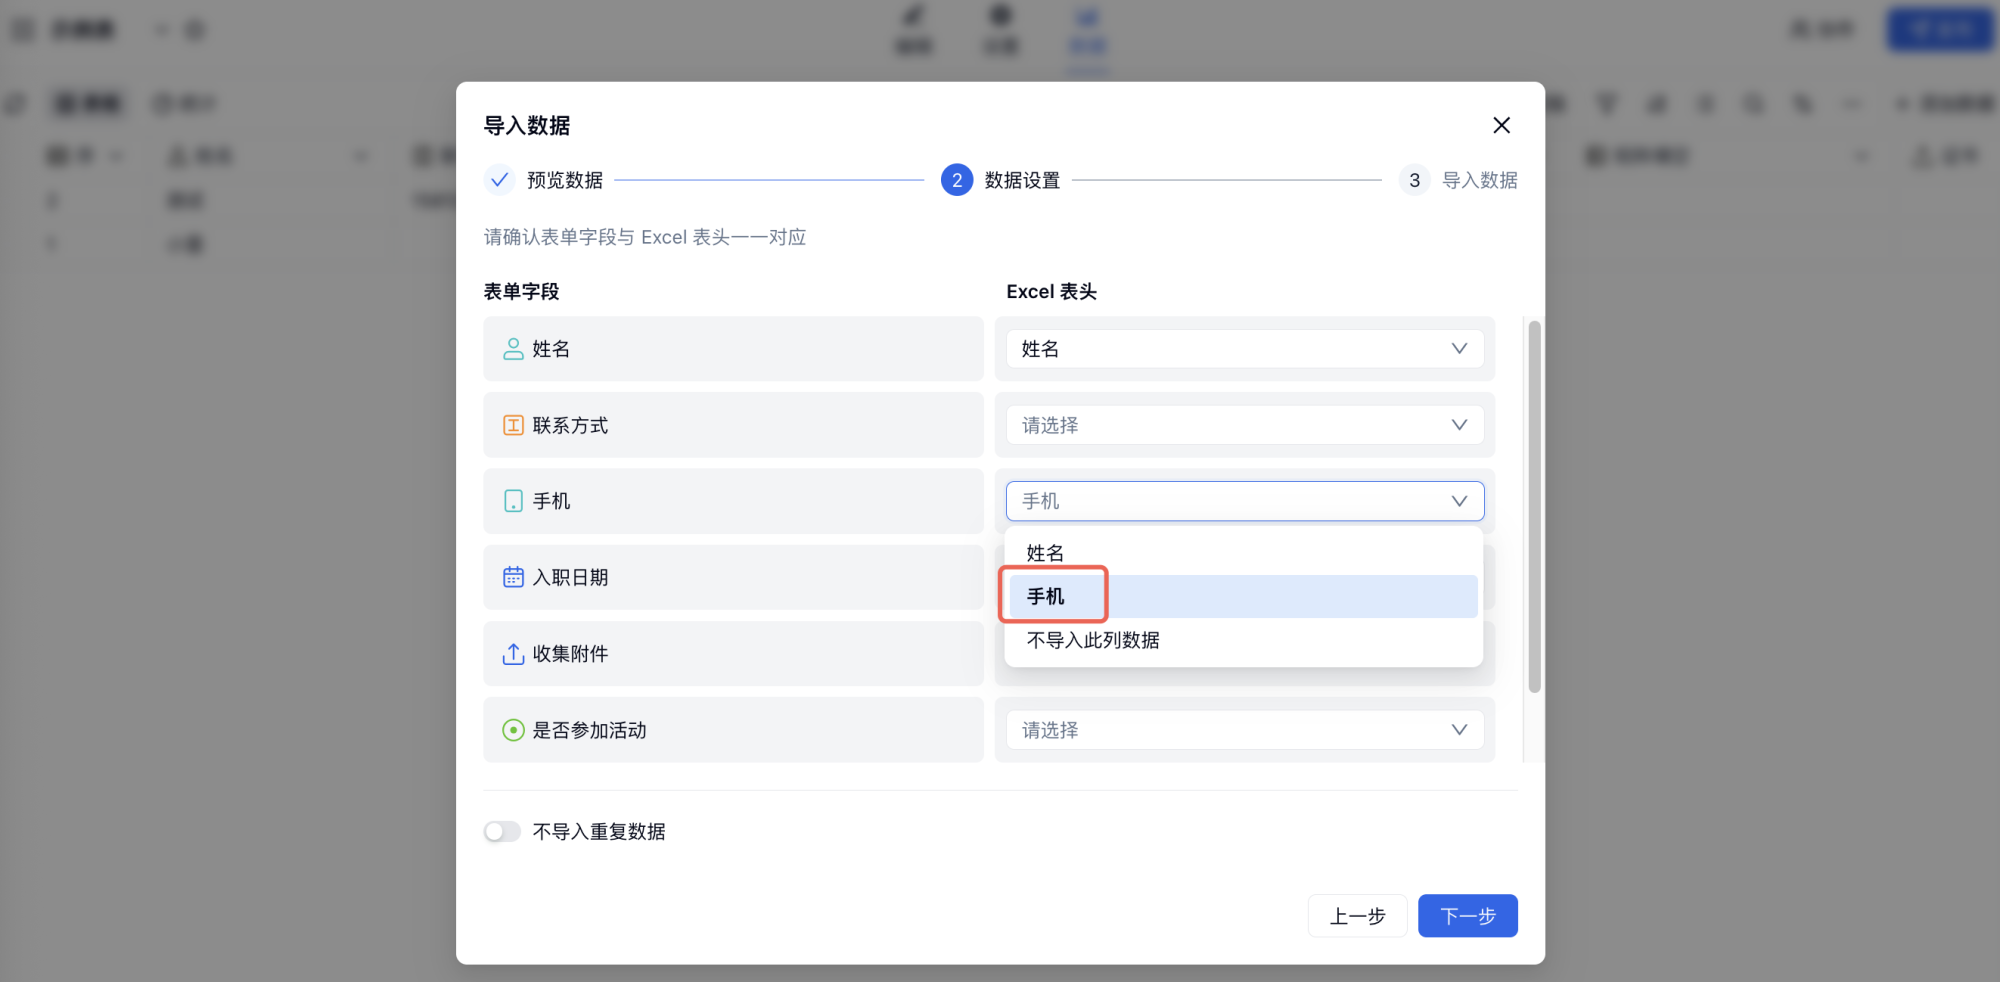Click the 预览数据 step checkmark
The width and height of the screenshot is (2000, 982).
(500, 180)
